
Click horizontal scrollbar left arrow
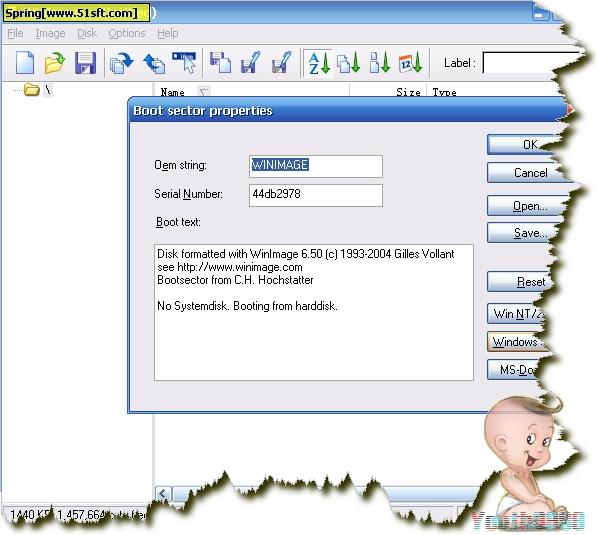click(x=163, y=493)
